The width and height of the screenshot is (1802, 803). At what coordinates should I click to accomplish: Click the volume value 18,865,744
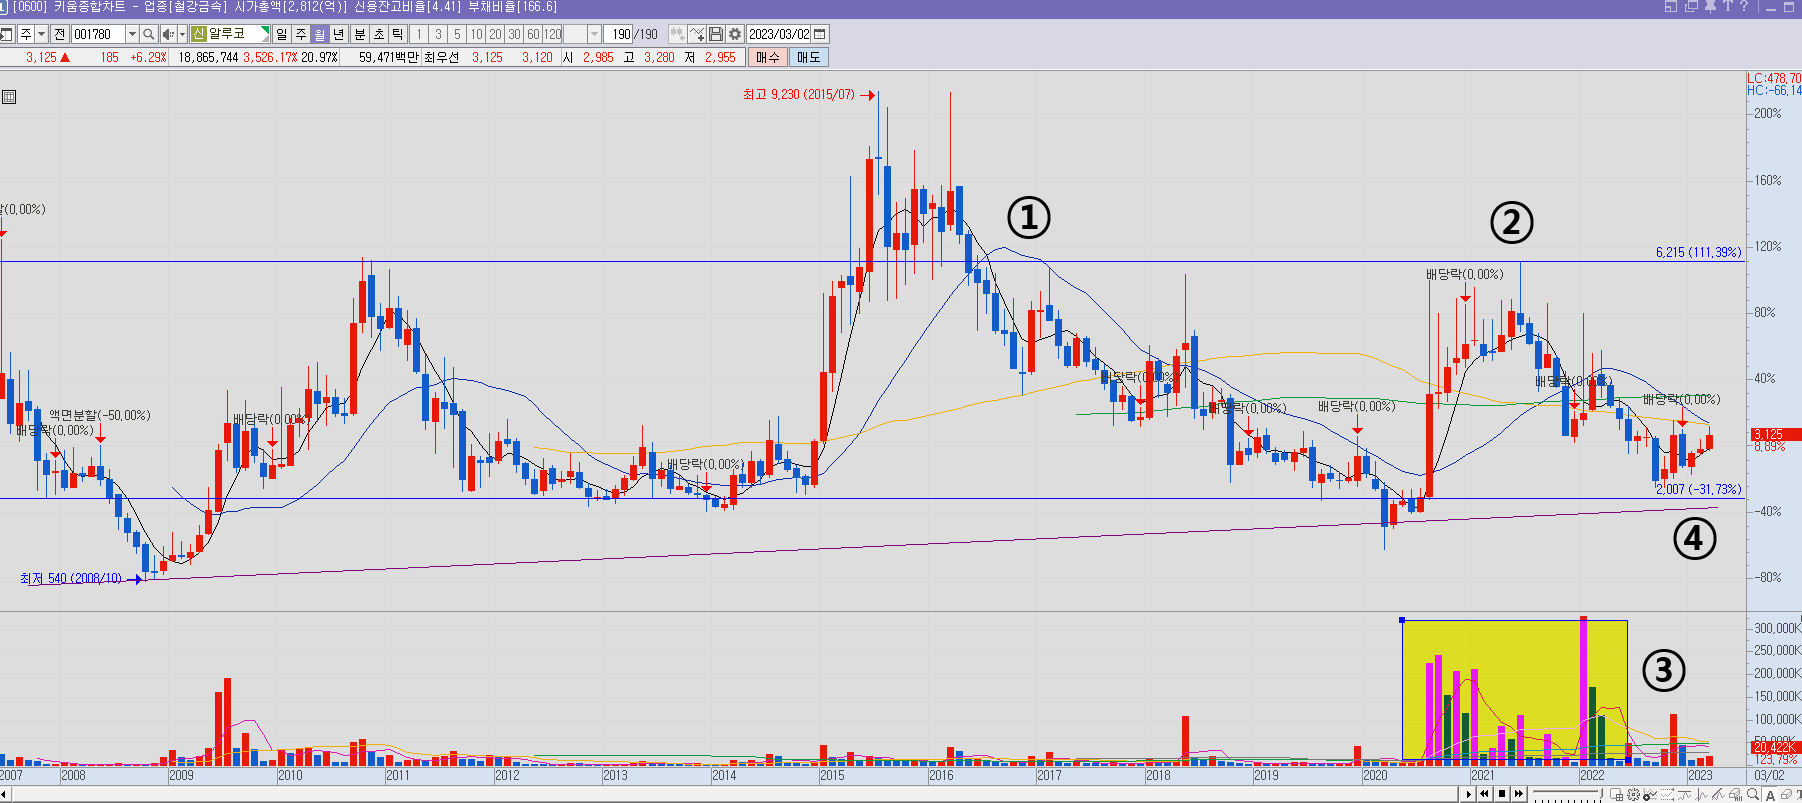pos(208,57)
